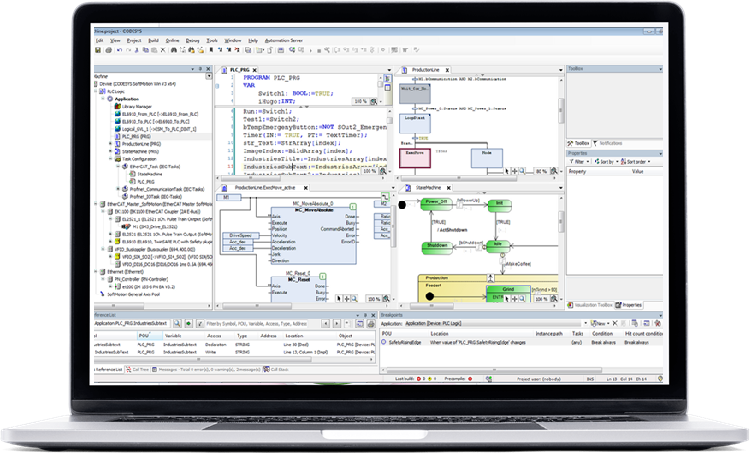Switch to the PLC_PRG editor tab
750x454 pixels.
coord(240,70)
